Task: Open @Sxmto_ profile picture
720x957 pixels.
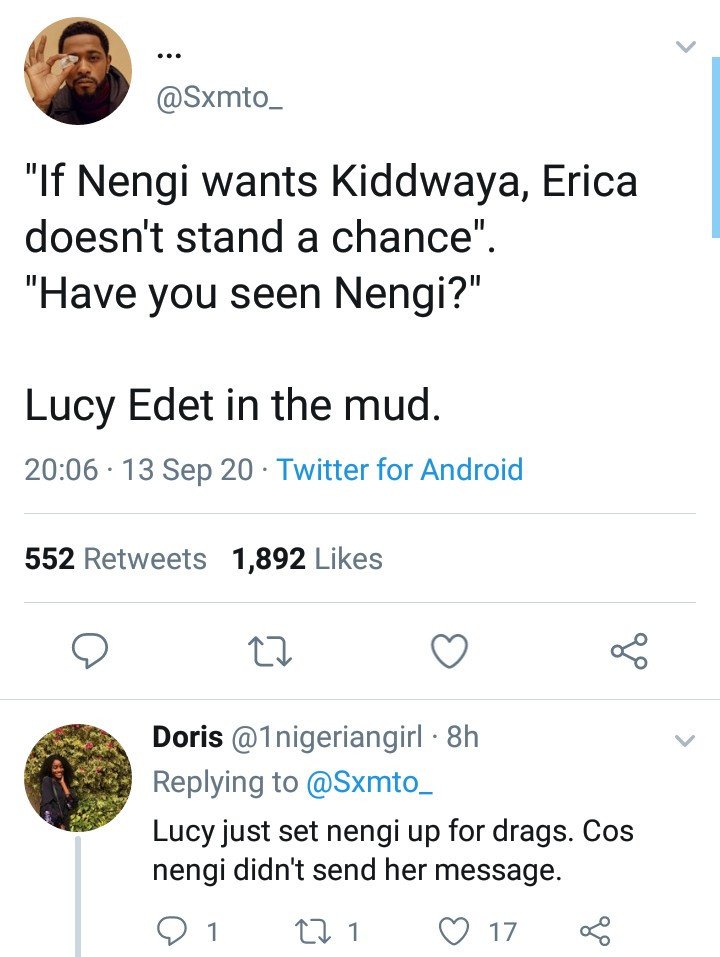Action: 78,71
